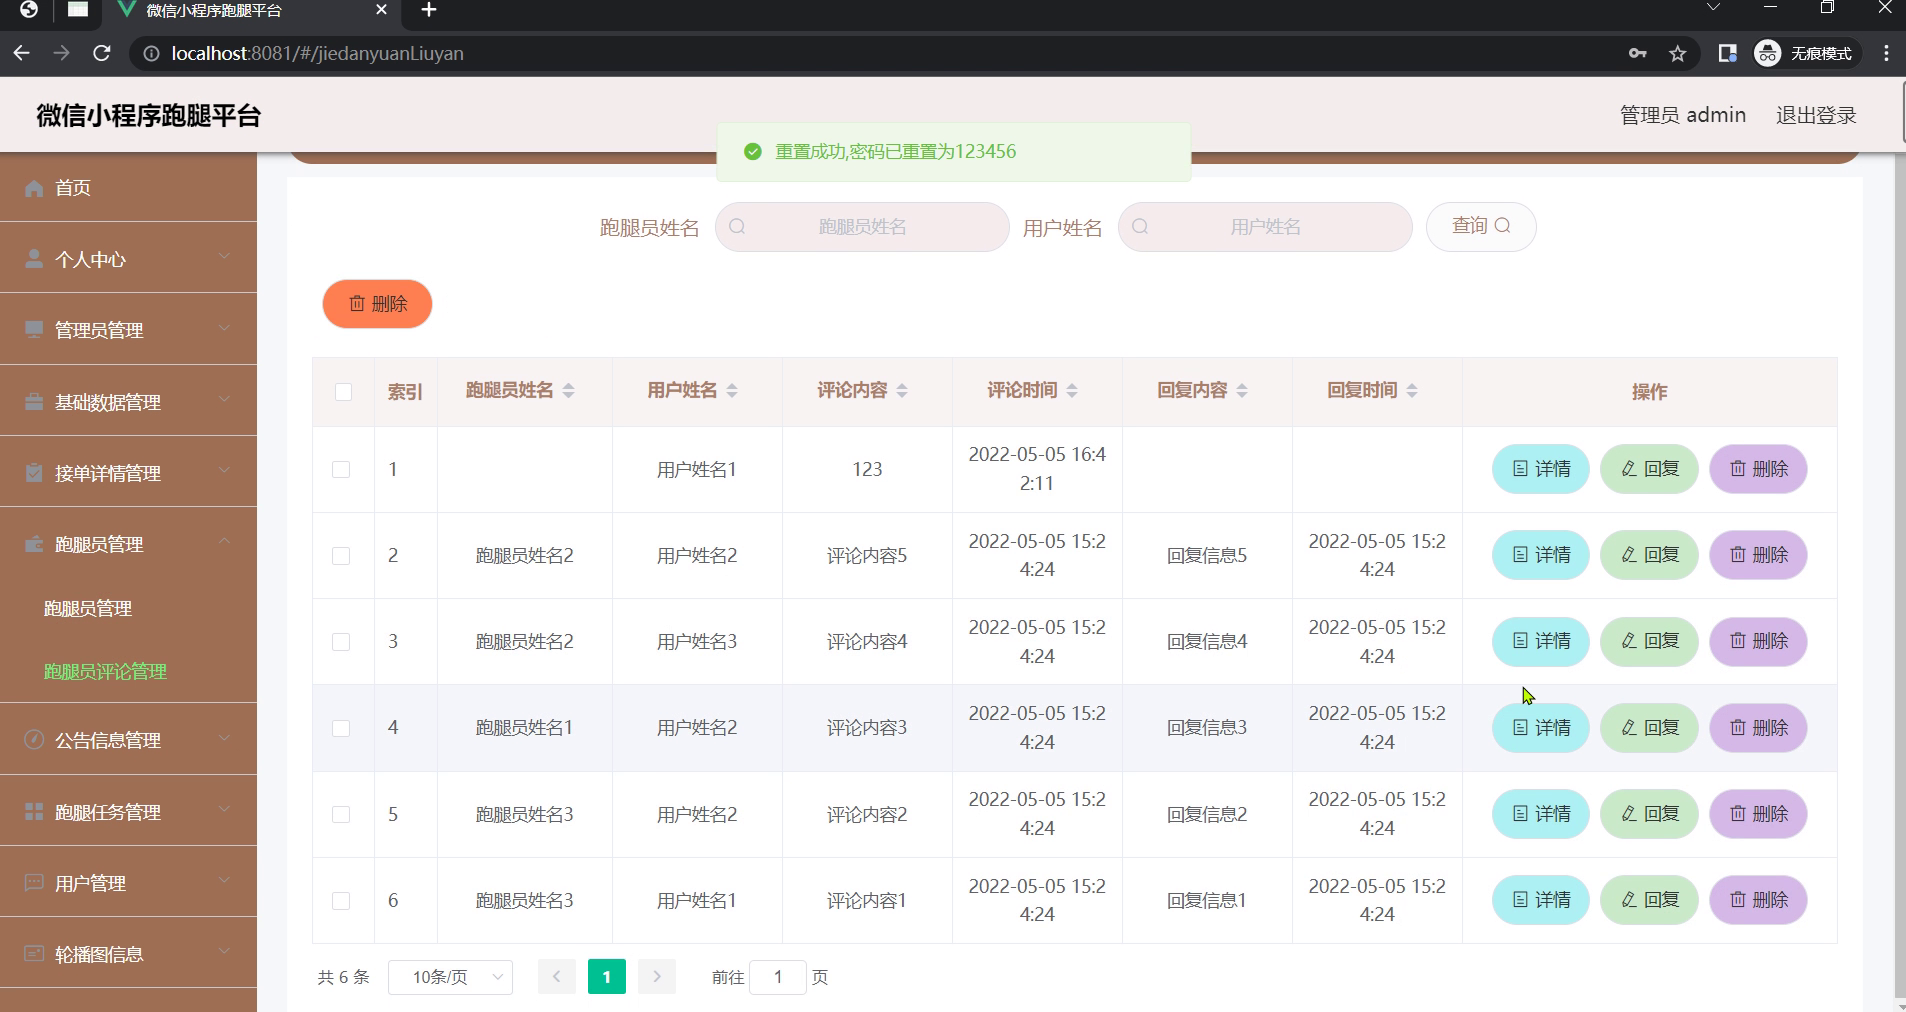Expand the 管理员管理 sidebar menu
This screenshot has height=1012, width=1906.
tap(128, 330)
